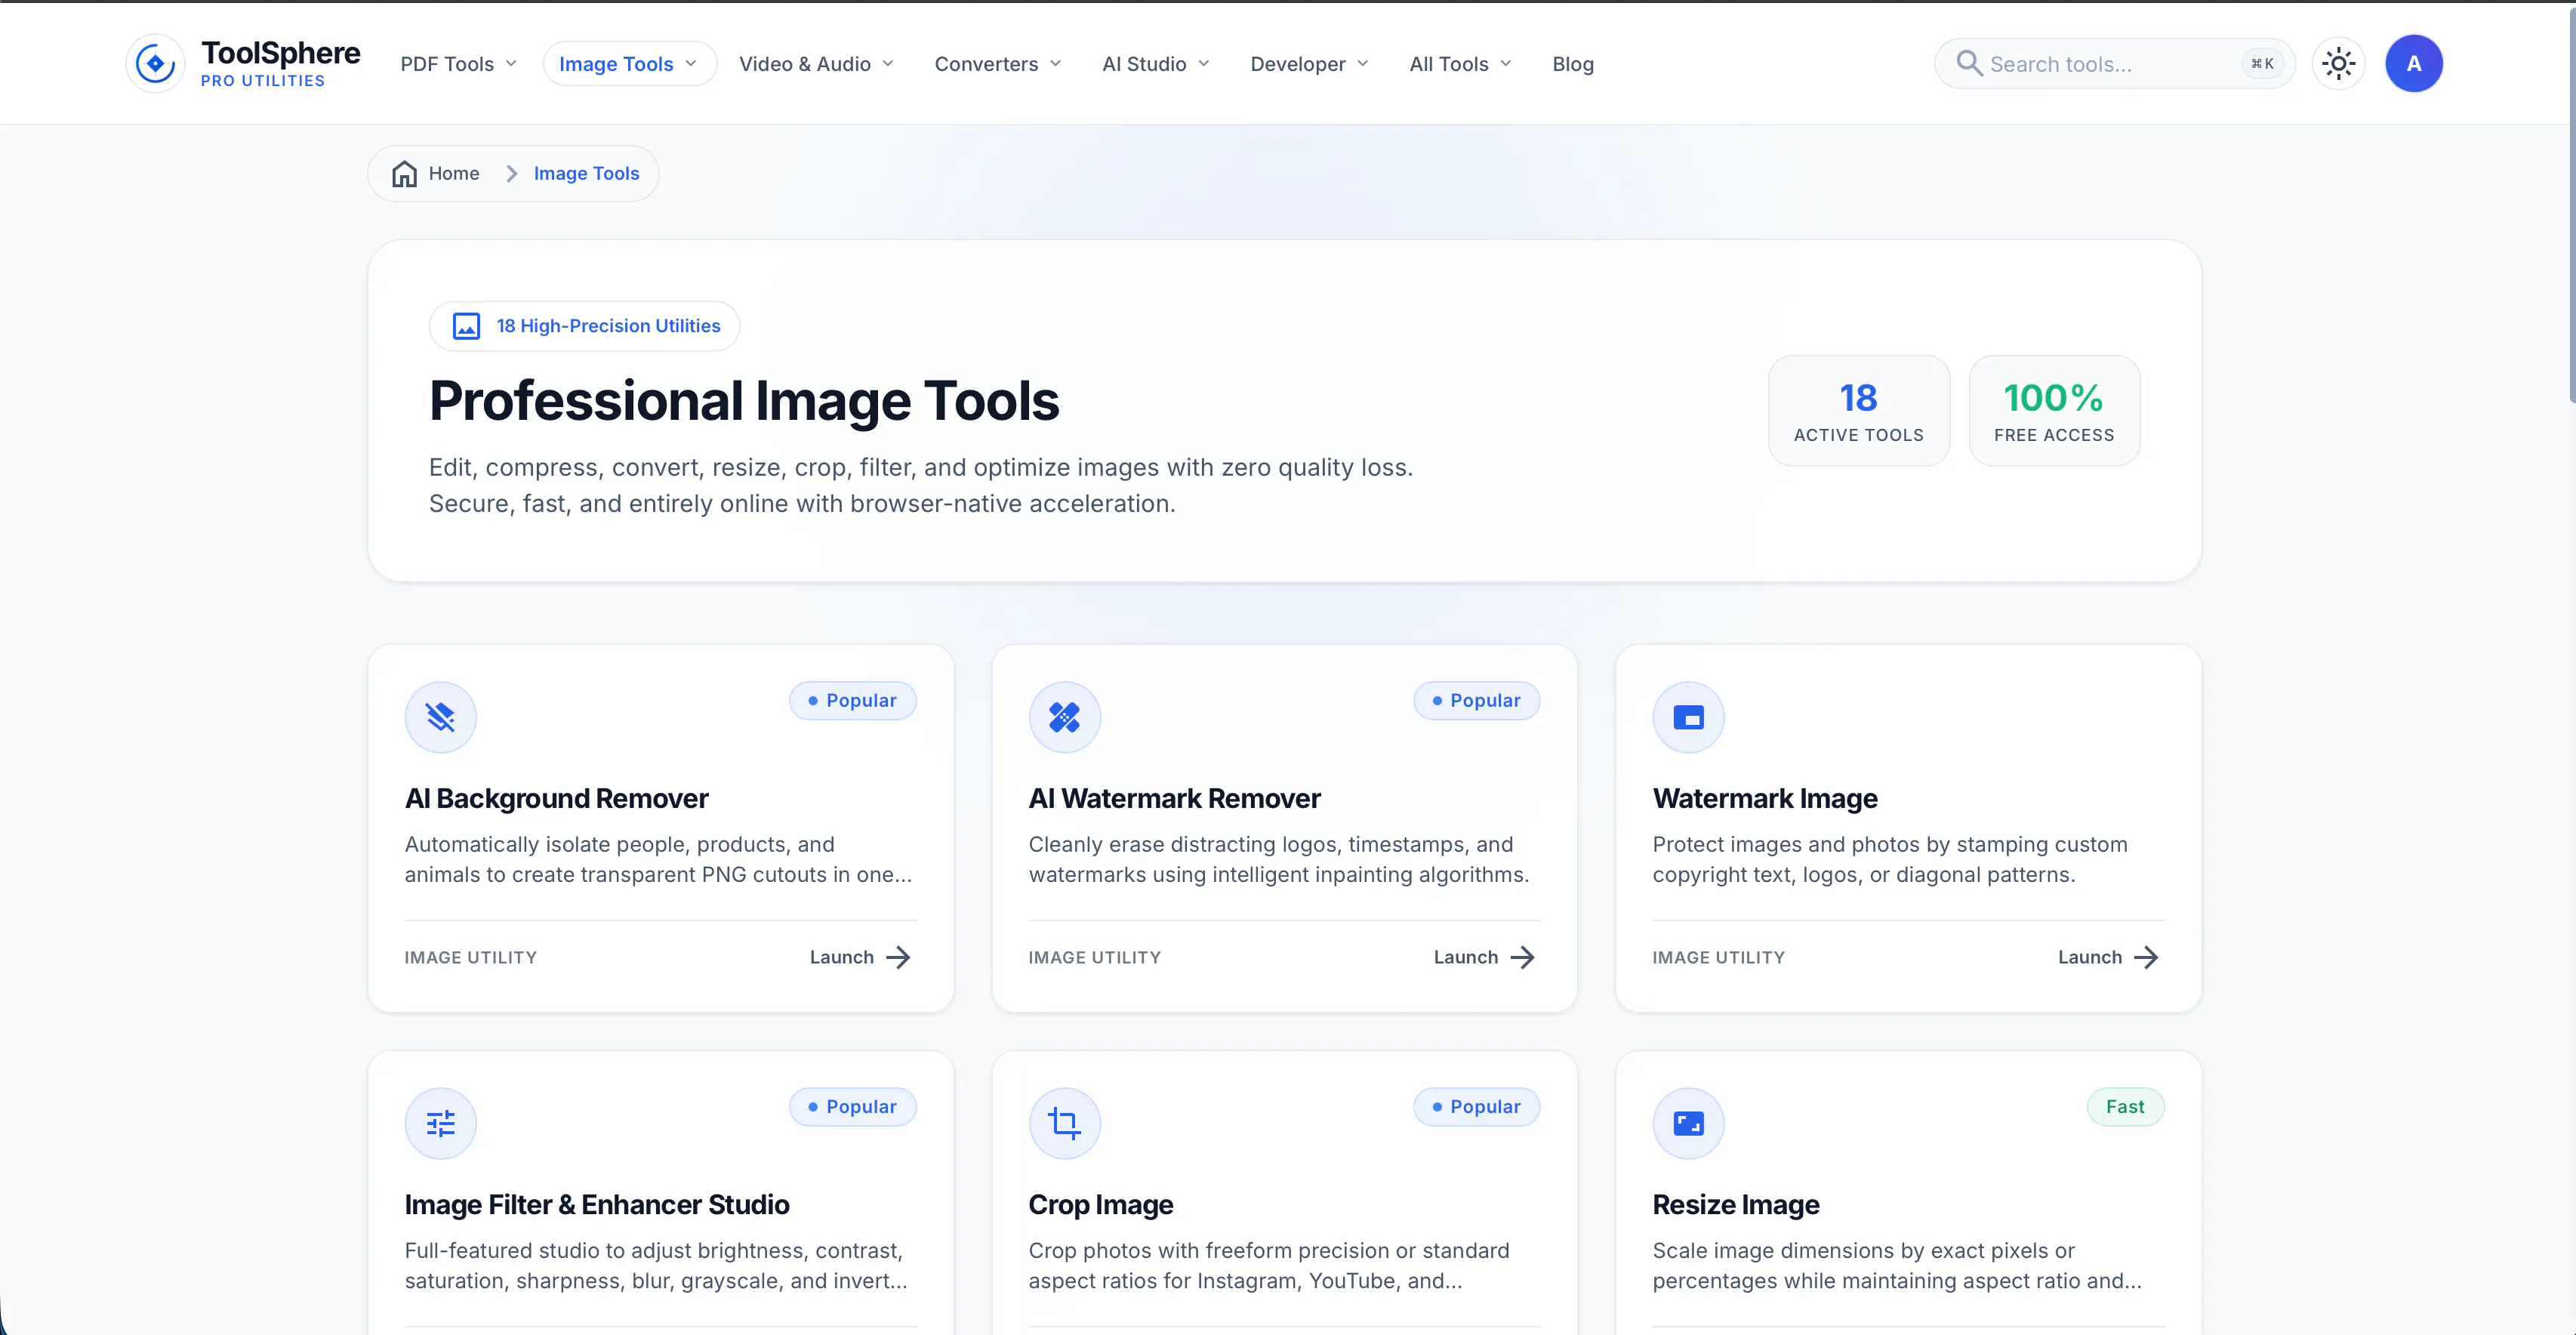Image resolution: width=2576 pixels, height=1335 pixels.
Task: Expand the Video & Audio dropdown
Action: coord(816,64)
